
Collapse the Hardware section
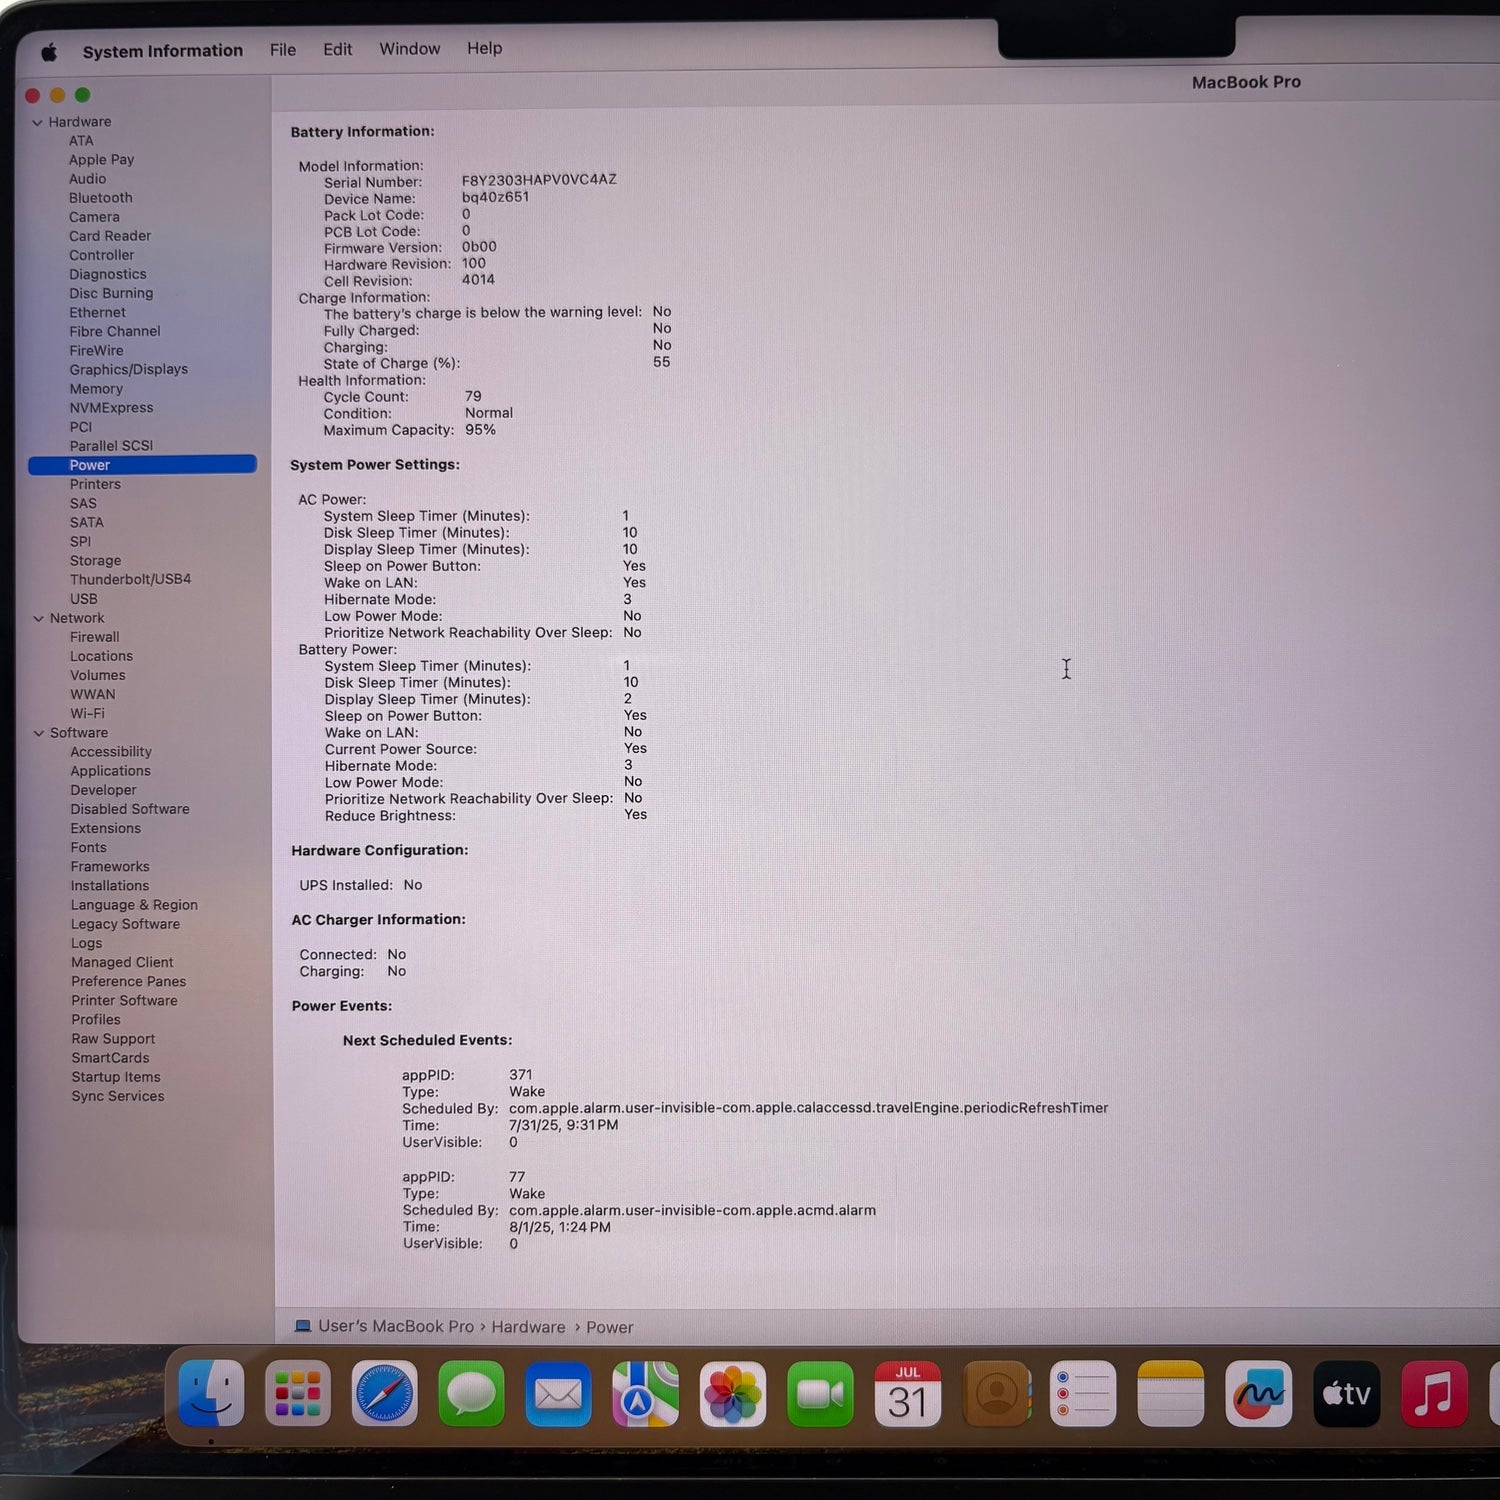(x=38, y=122)
